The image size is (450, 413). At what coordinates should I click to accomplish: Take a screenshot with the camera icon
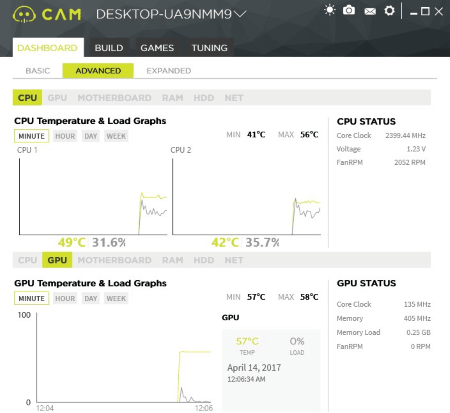pos(349,10)
